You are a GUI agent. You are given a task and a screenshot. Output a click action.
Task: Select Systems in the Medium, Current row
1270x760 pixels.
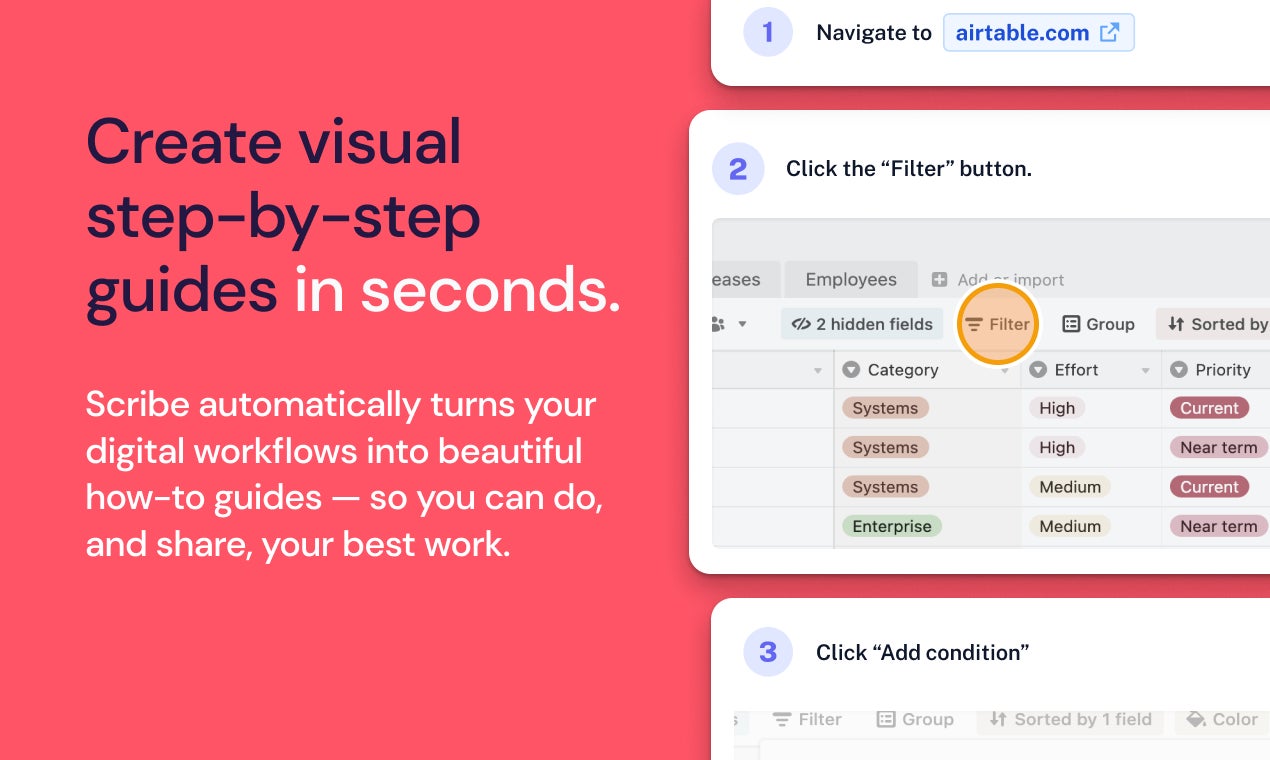pyautogui.click(x=885, y=487)
